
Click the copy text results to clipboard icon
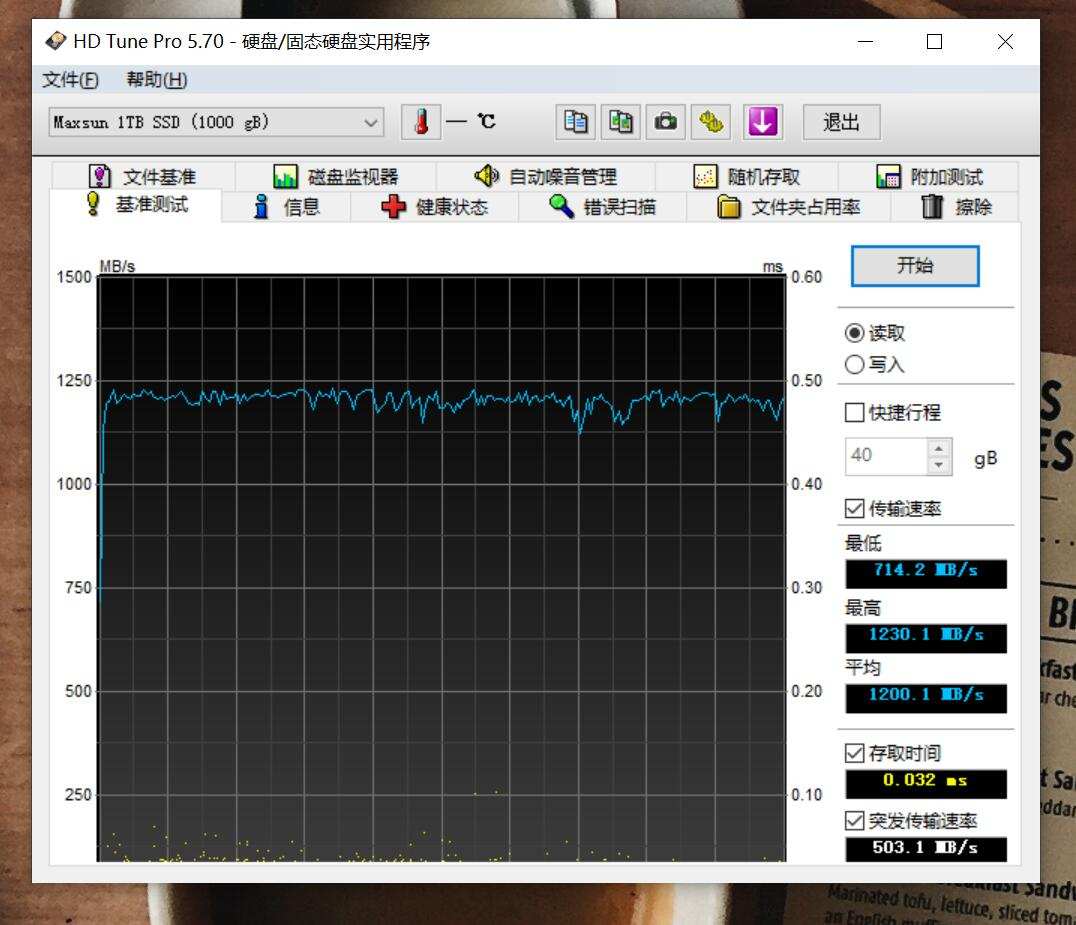575,120
